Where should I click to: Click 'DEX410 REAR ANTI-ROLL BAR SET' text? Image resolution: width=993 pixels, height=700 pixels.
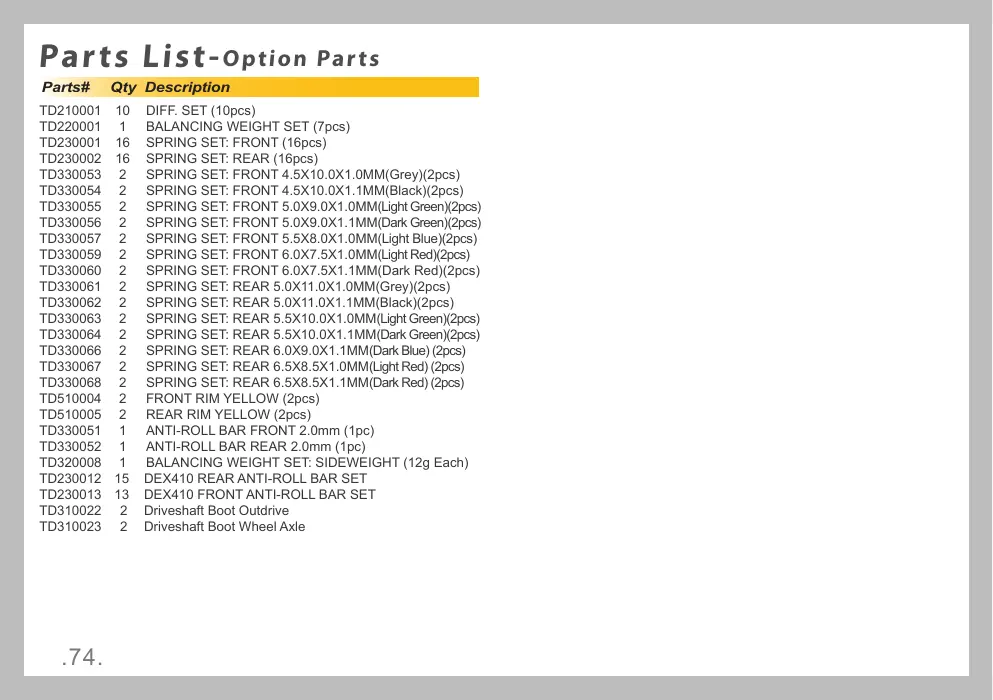pos(255,478)
